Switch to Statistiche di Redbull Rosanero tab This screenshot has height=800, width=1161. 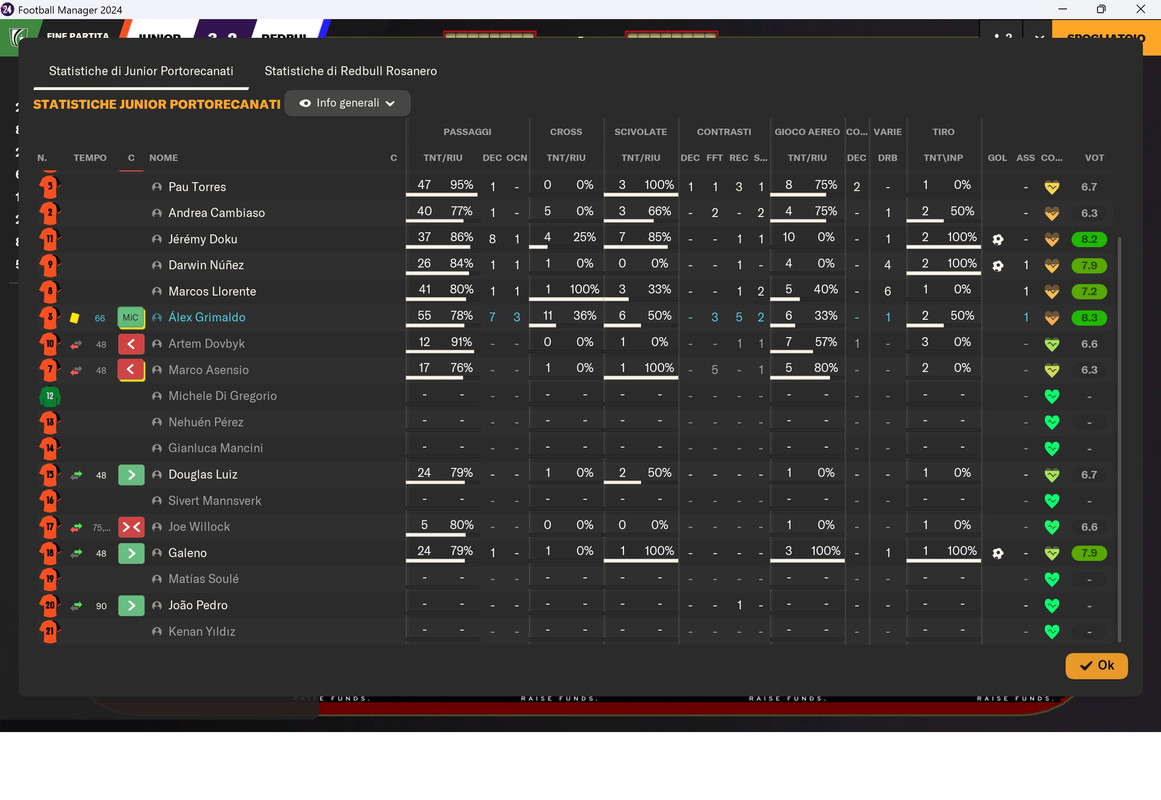350,71
